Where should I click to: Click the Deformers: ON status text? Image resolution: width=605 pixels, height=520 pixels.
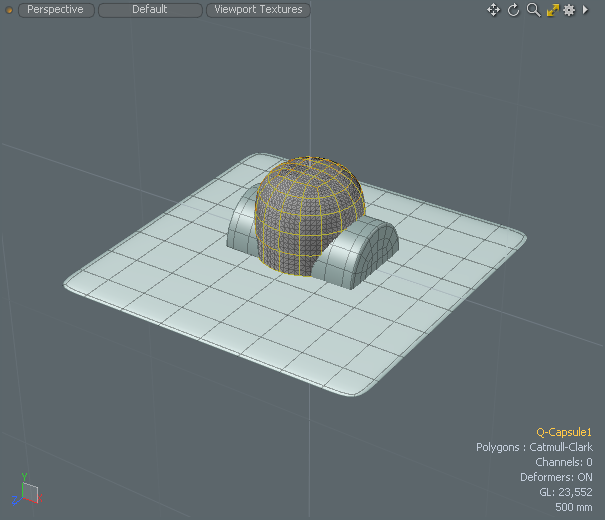coord(556,478)
